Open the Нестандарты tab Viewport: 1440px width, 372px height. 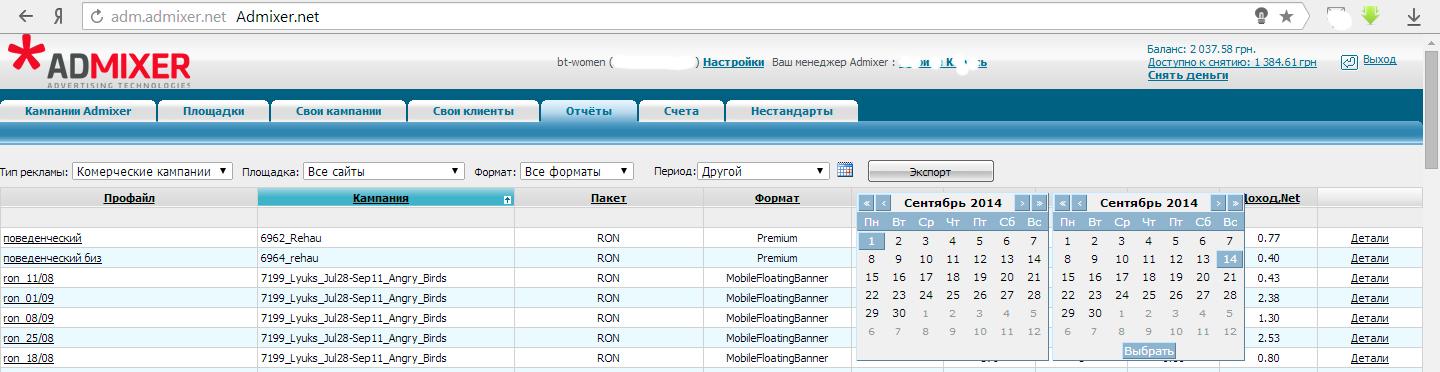tap(791, 111)
